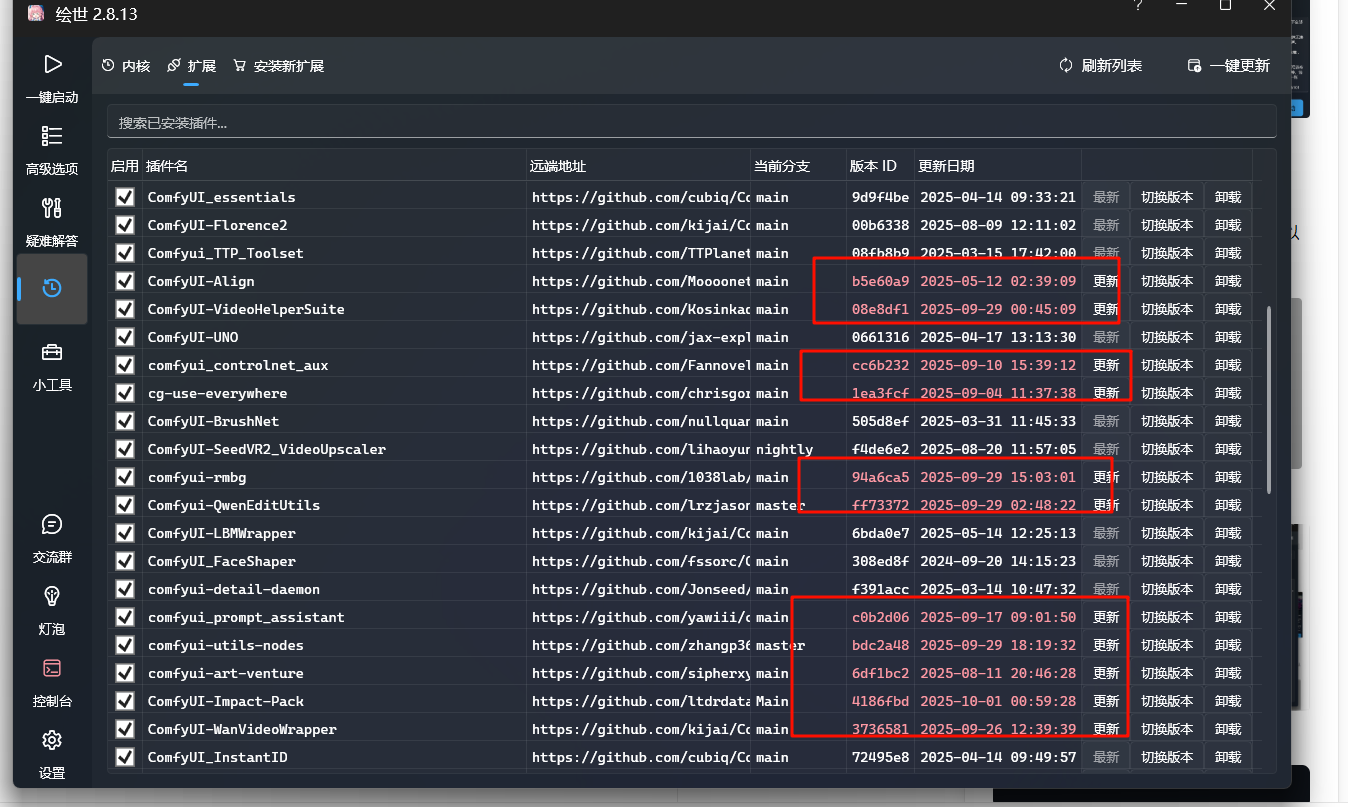Click 更新 for ComfyUI-WanVideoWrapper

tap(1106, 729)
